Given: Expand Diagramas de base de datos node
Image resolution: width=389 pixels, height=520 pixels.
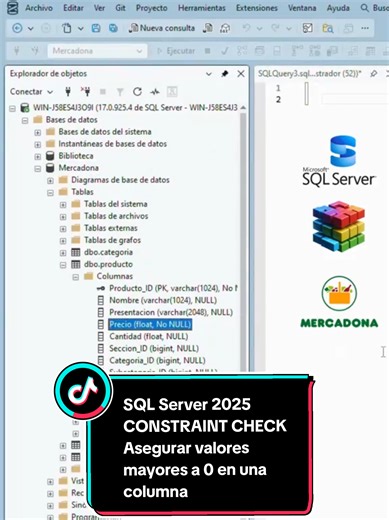Looking at the screenshot, I should 50,181.
